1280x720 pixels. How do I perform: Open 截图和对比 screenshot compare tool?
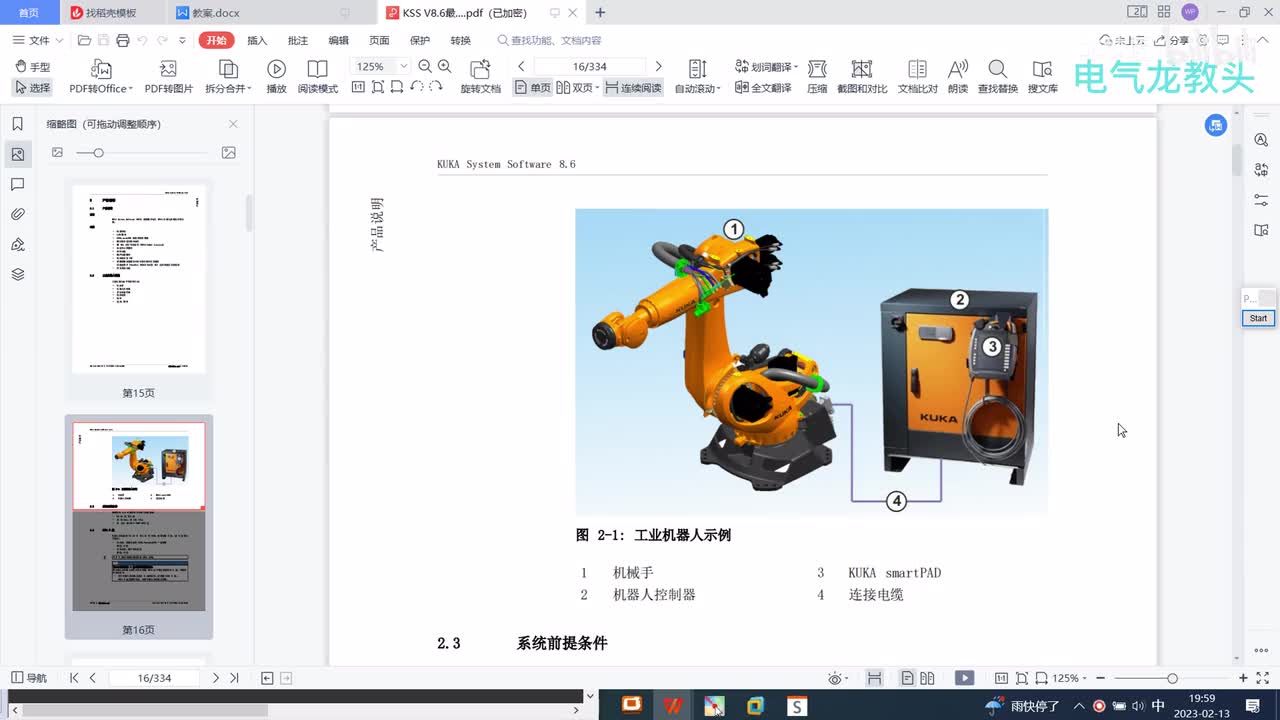[x=862, y=77]
